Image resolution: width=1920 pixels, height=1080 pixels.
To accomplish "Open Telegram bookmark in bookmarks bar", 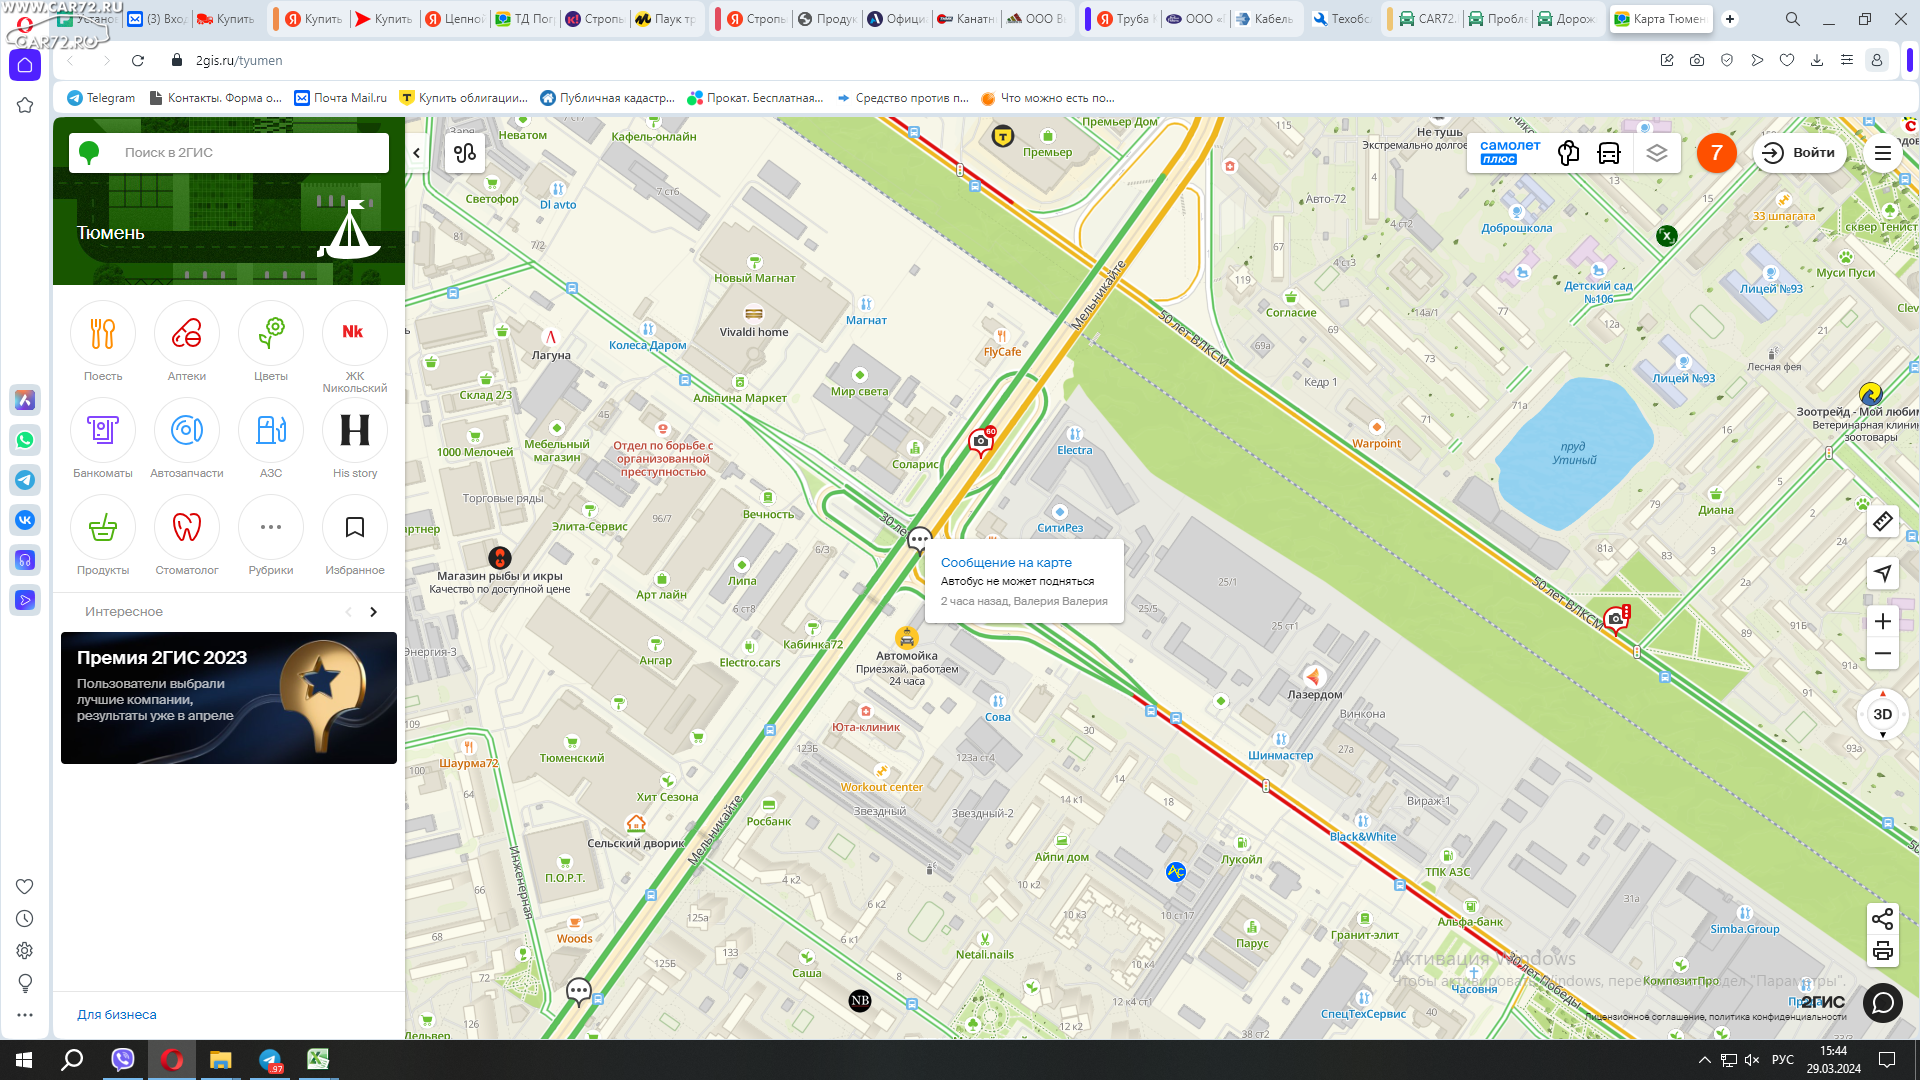I will (x=101, y=98).
